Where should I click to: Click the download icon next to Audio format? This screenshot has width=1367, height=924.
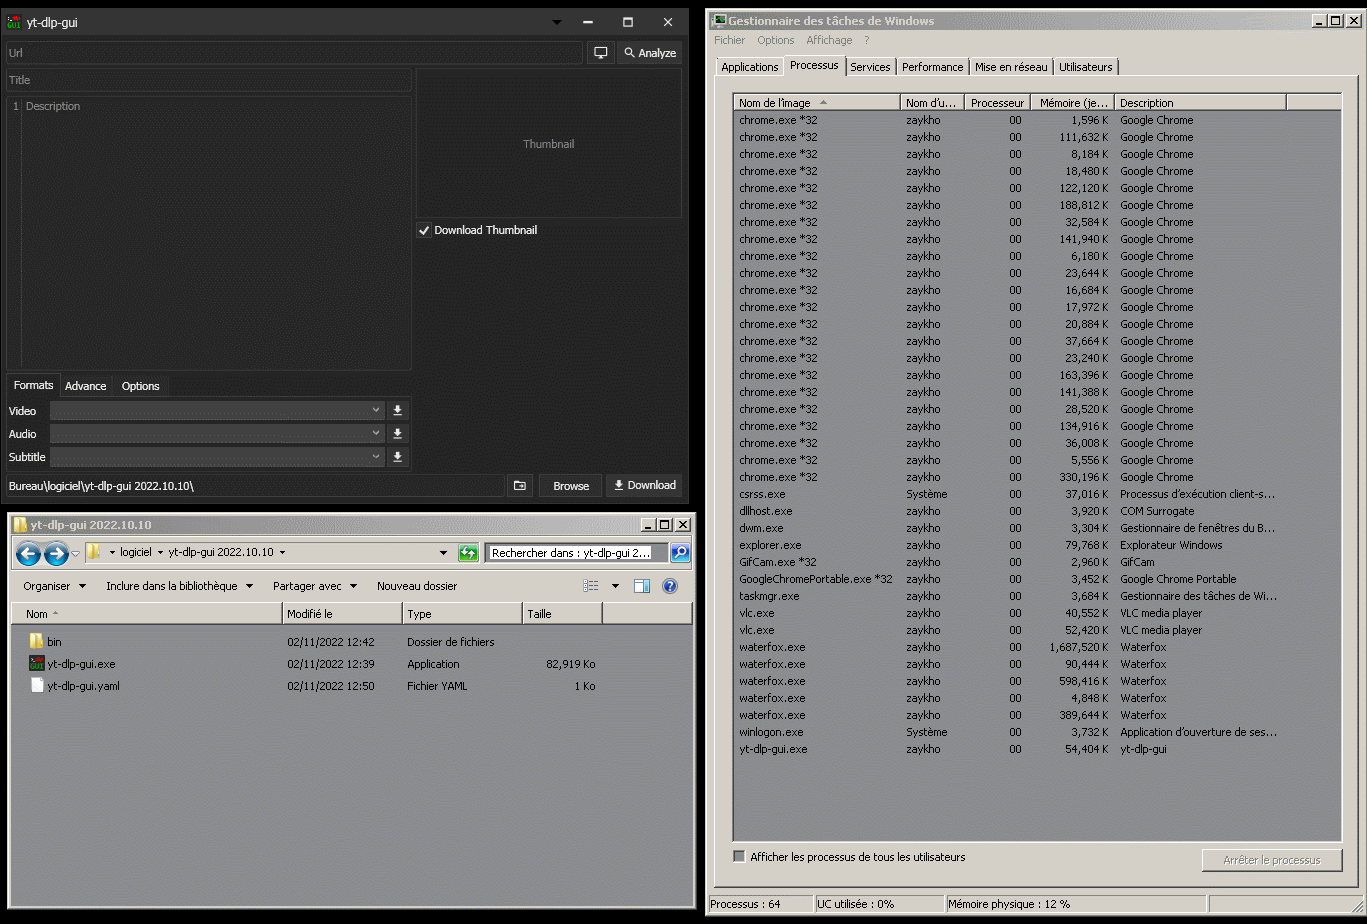point(397,433)
